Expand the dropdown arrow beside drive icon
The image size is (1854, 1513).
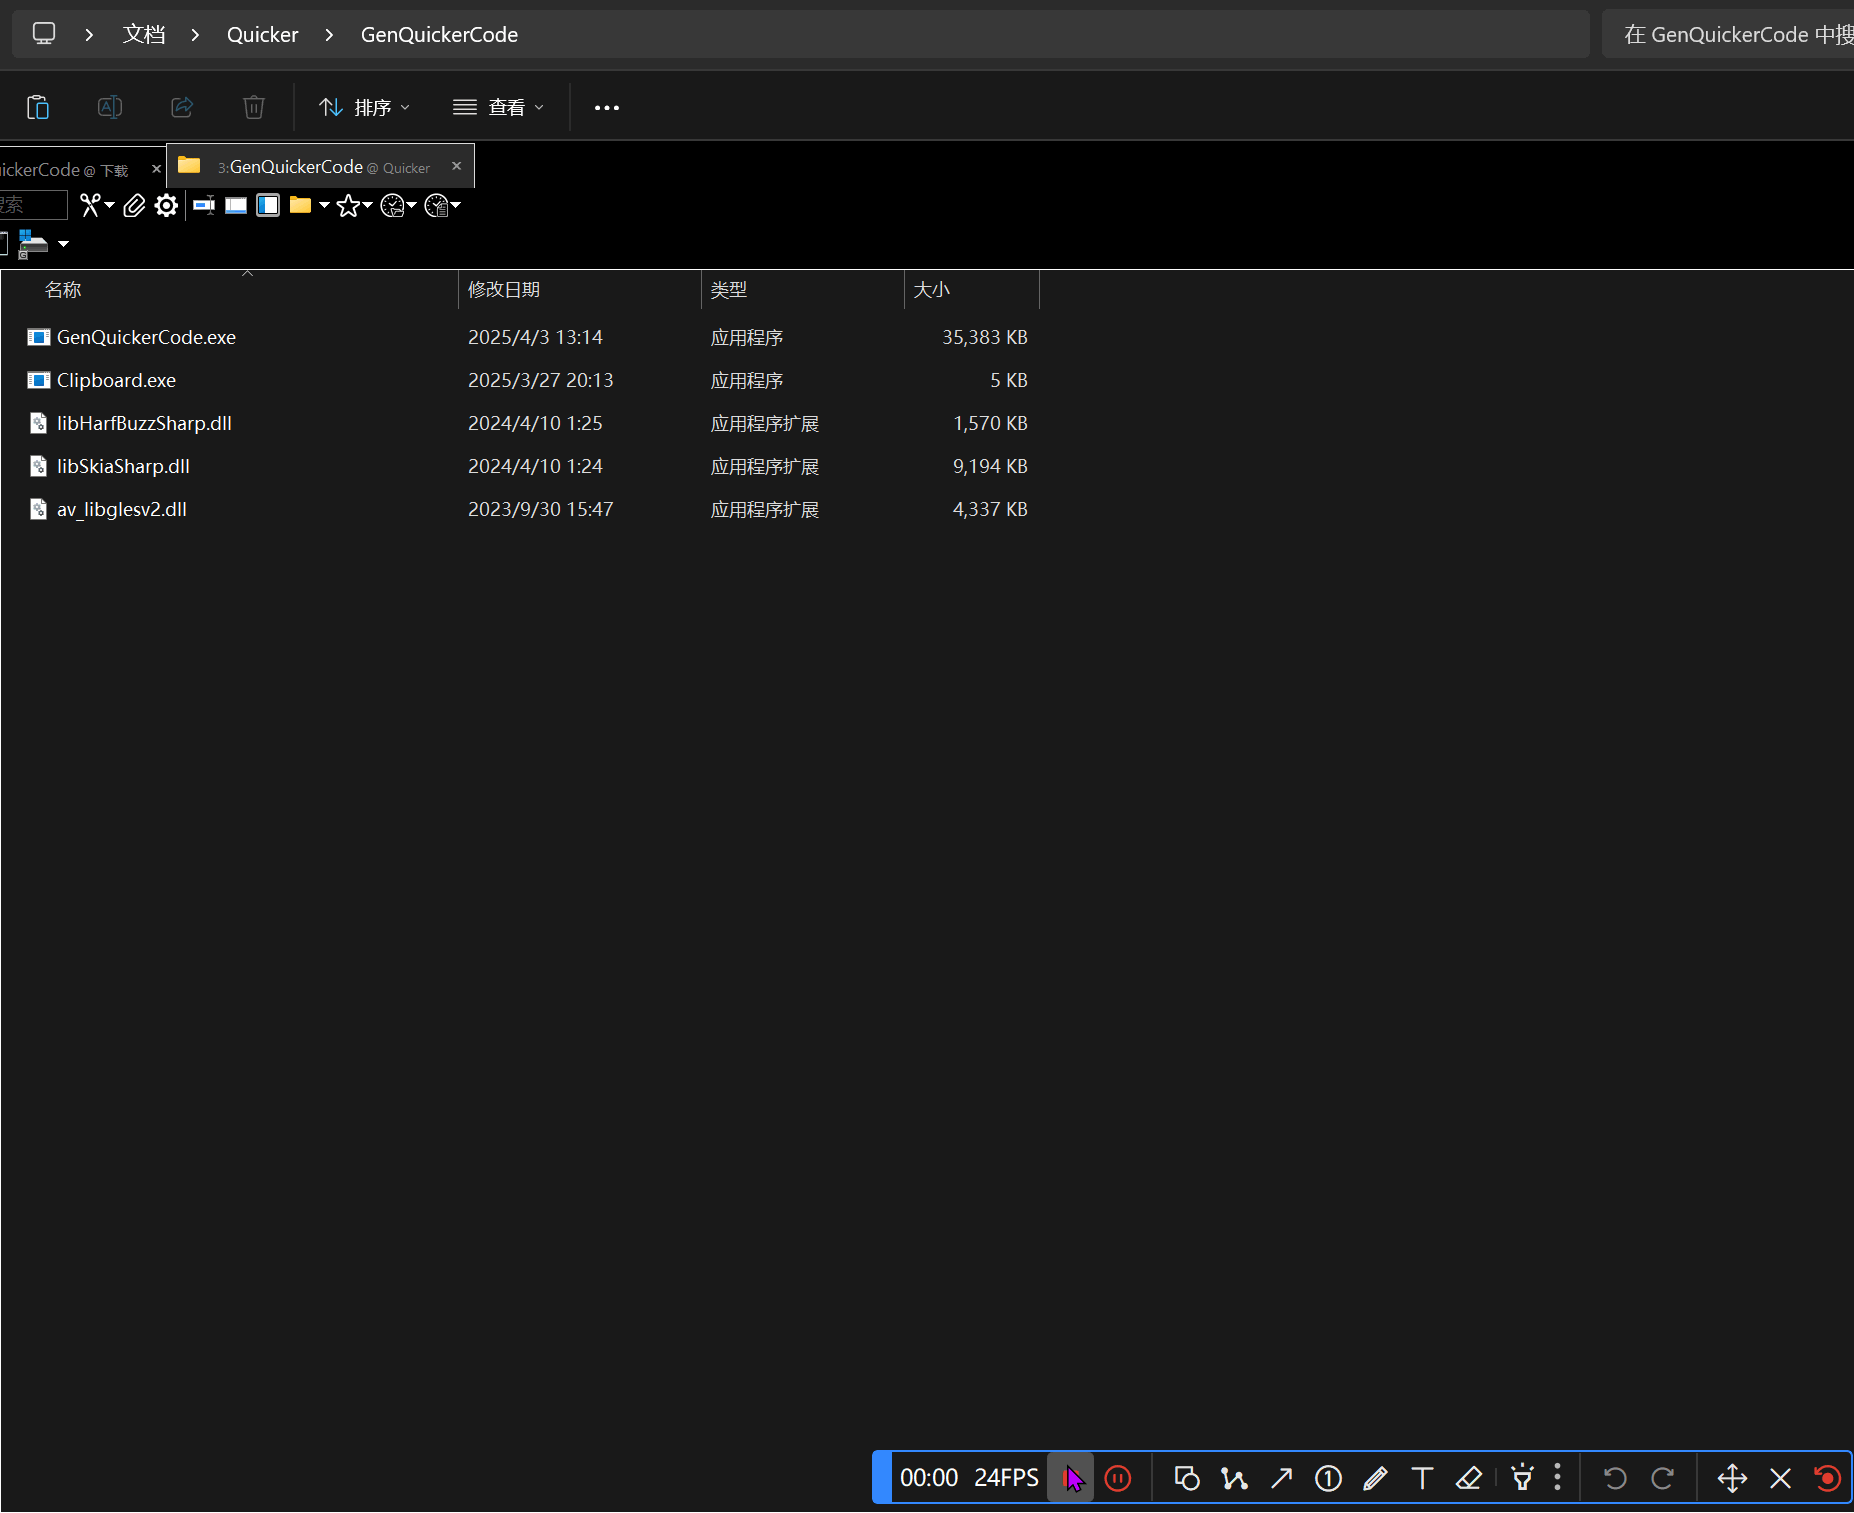63,244
